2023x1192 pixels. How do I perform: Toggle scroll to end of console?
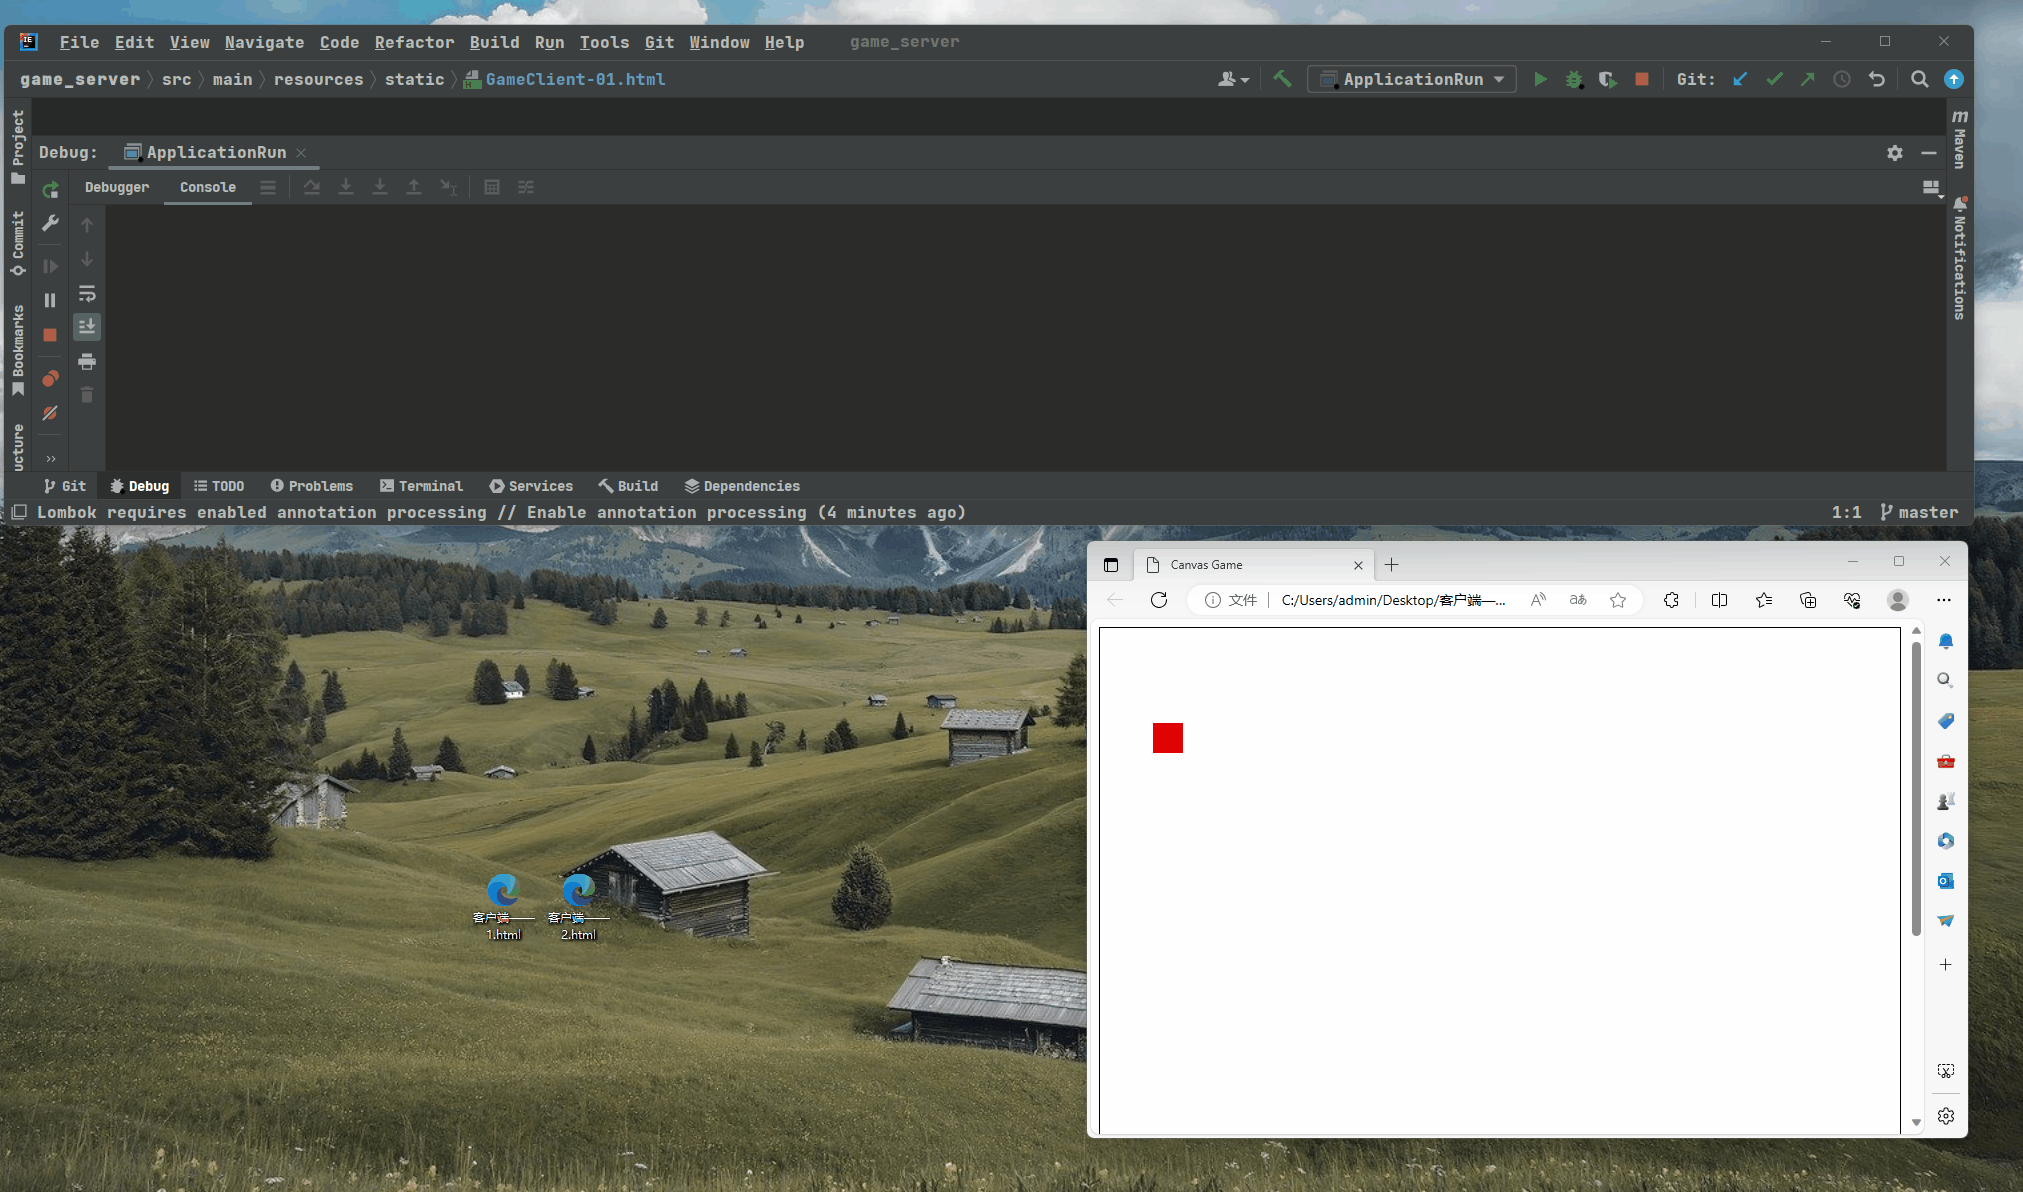tap(87, 327)
